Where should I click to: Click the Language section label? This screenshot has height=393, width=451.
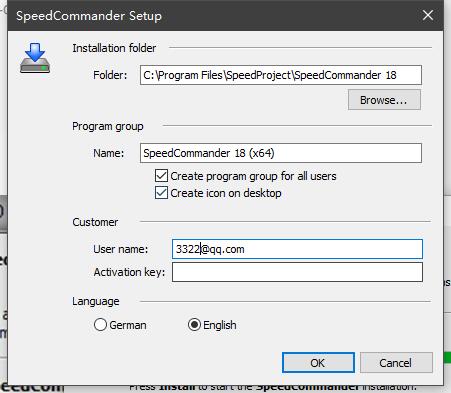pyautogui.click(x=96, y=301)
